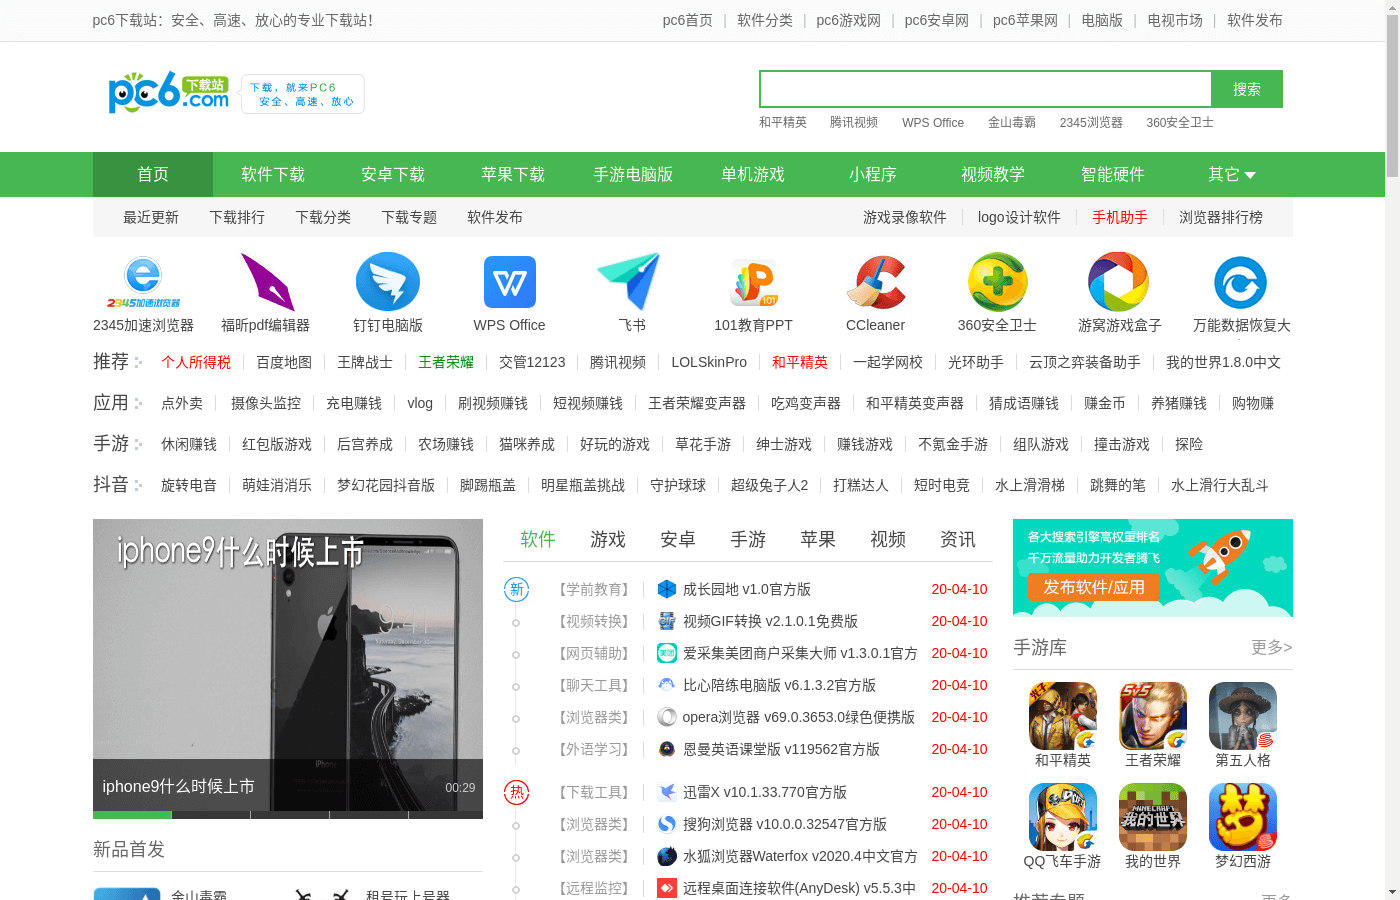Open the 王者荣耀 game icon in 手游库
This screenshot has width=1400, height=900.
(x=1153, y=716)
